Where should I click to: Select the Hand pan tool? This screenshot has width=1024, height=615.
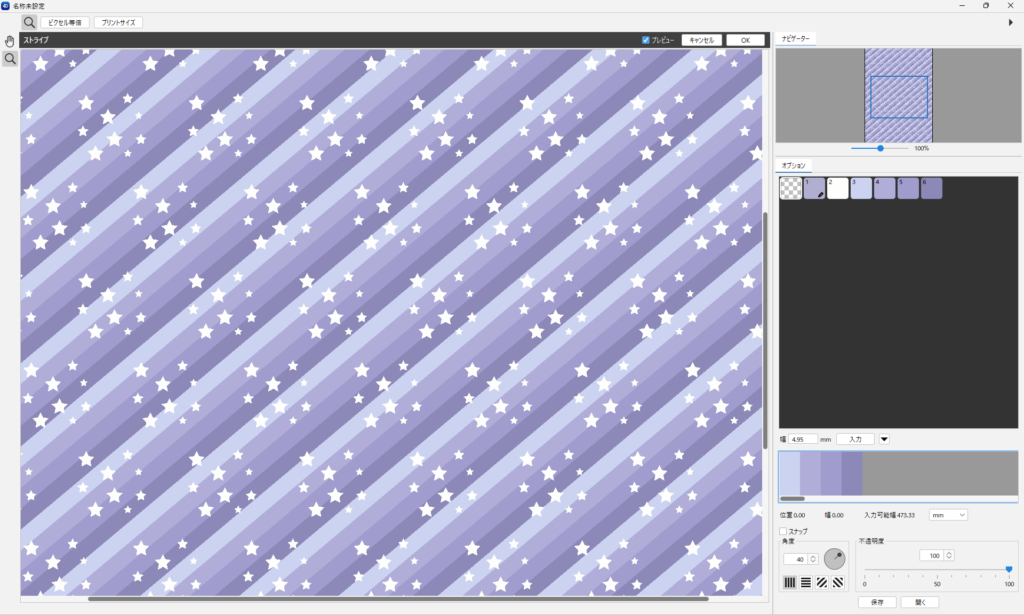tap(10, 41)
